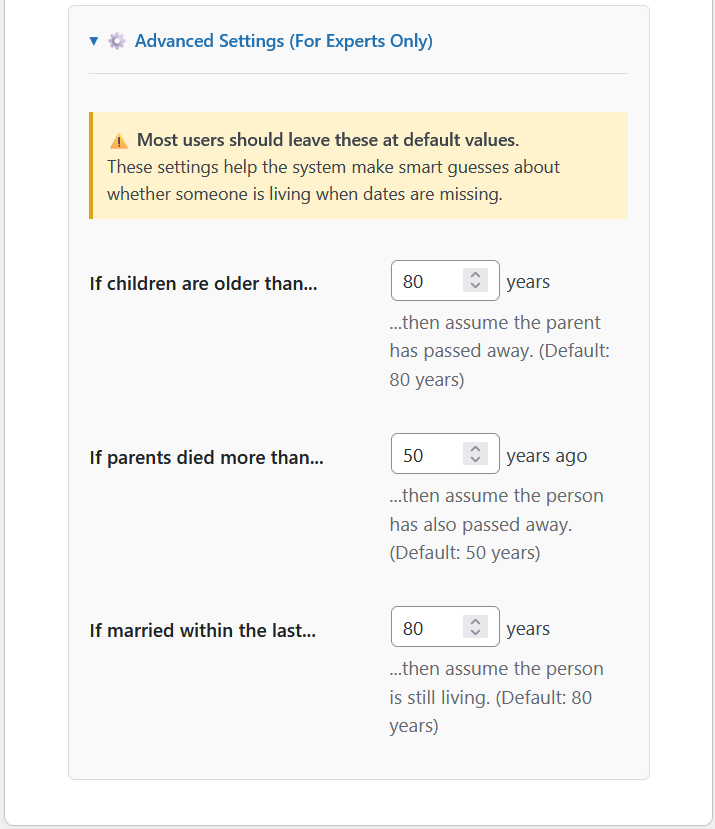Click the "If children are older than..." label
The image size is (715, 829).
[x=203, y=283]
